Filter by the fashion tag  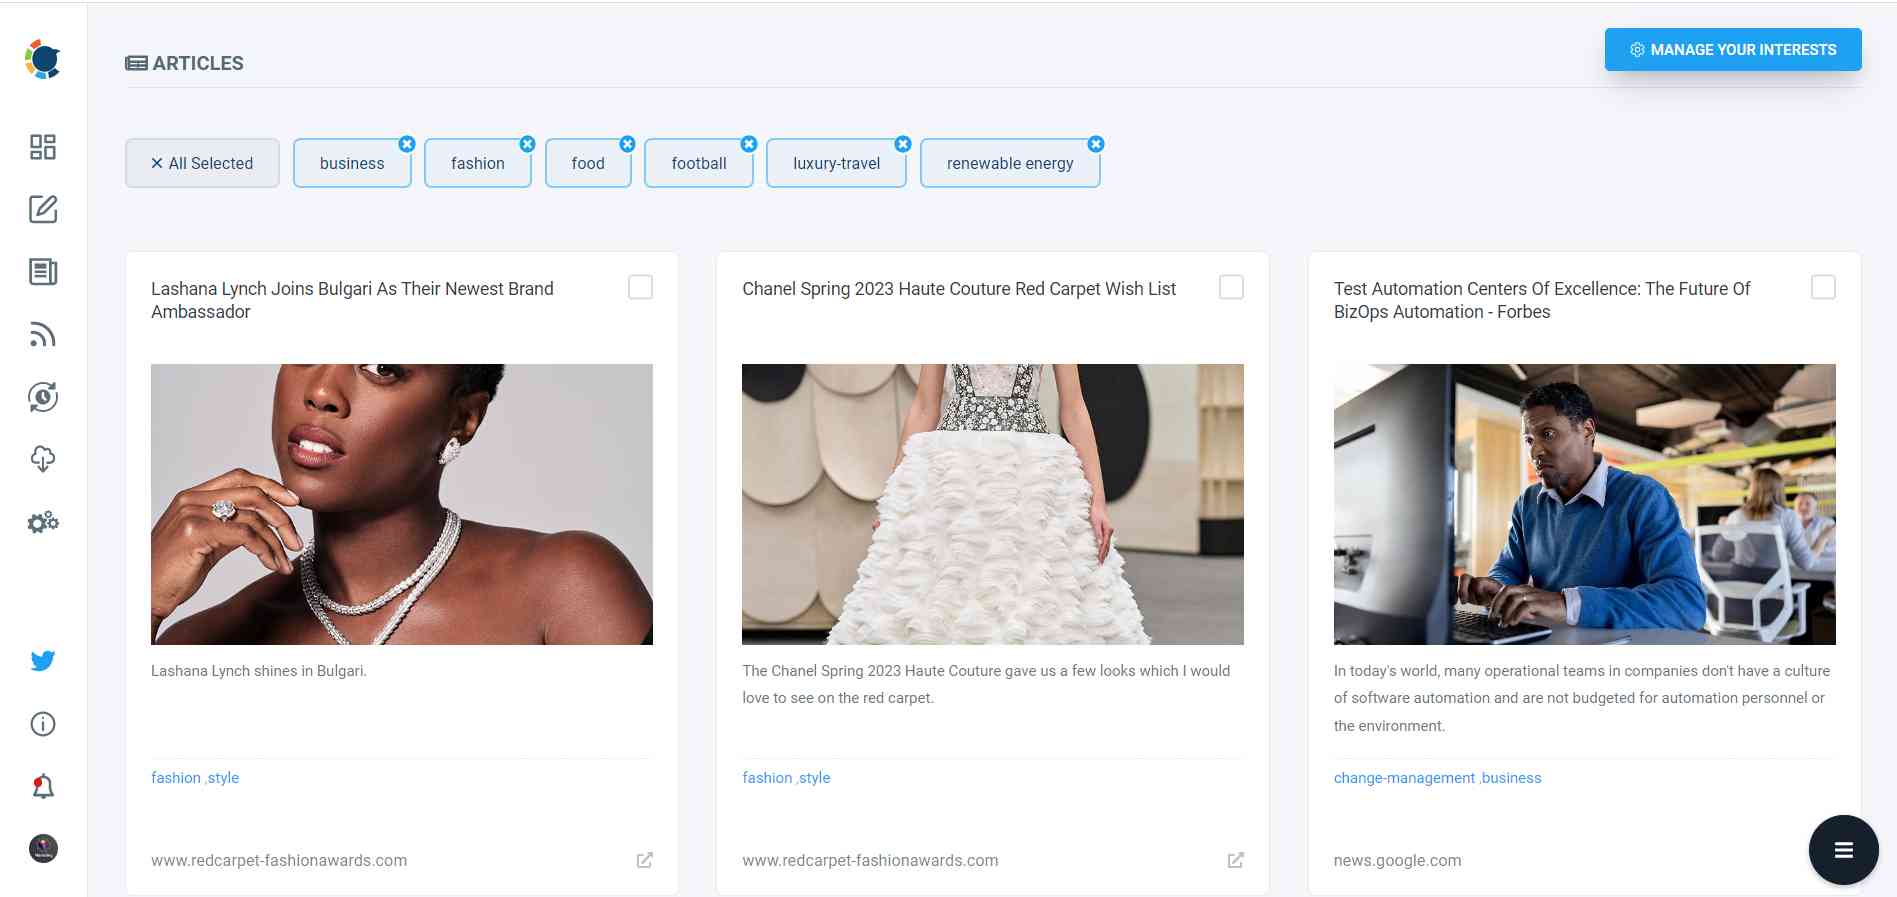click(478, 163)
